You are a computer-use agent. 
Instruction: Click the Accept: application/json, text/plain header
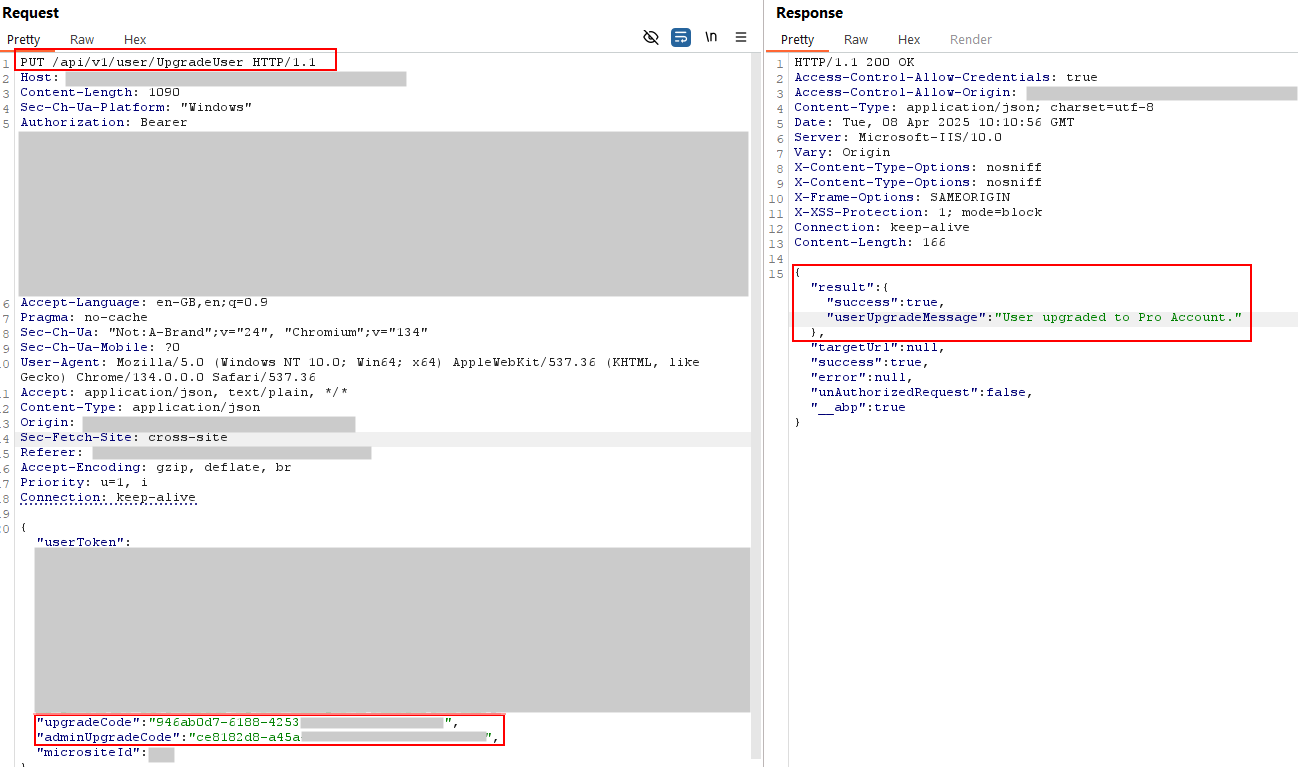click(x=184, y=392)
